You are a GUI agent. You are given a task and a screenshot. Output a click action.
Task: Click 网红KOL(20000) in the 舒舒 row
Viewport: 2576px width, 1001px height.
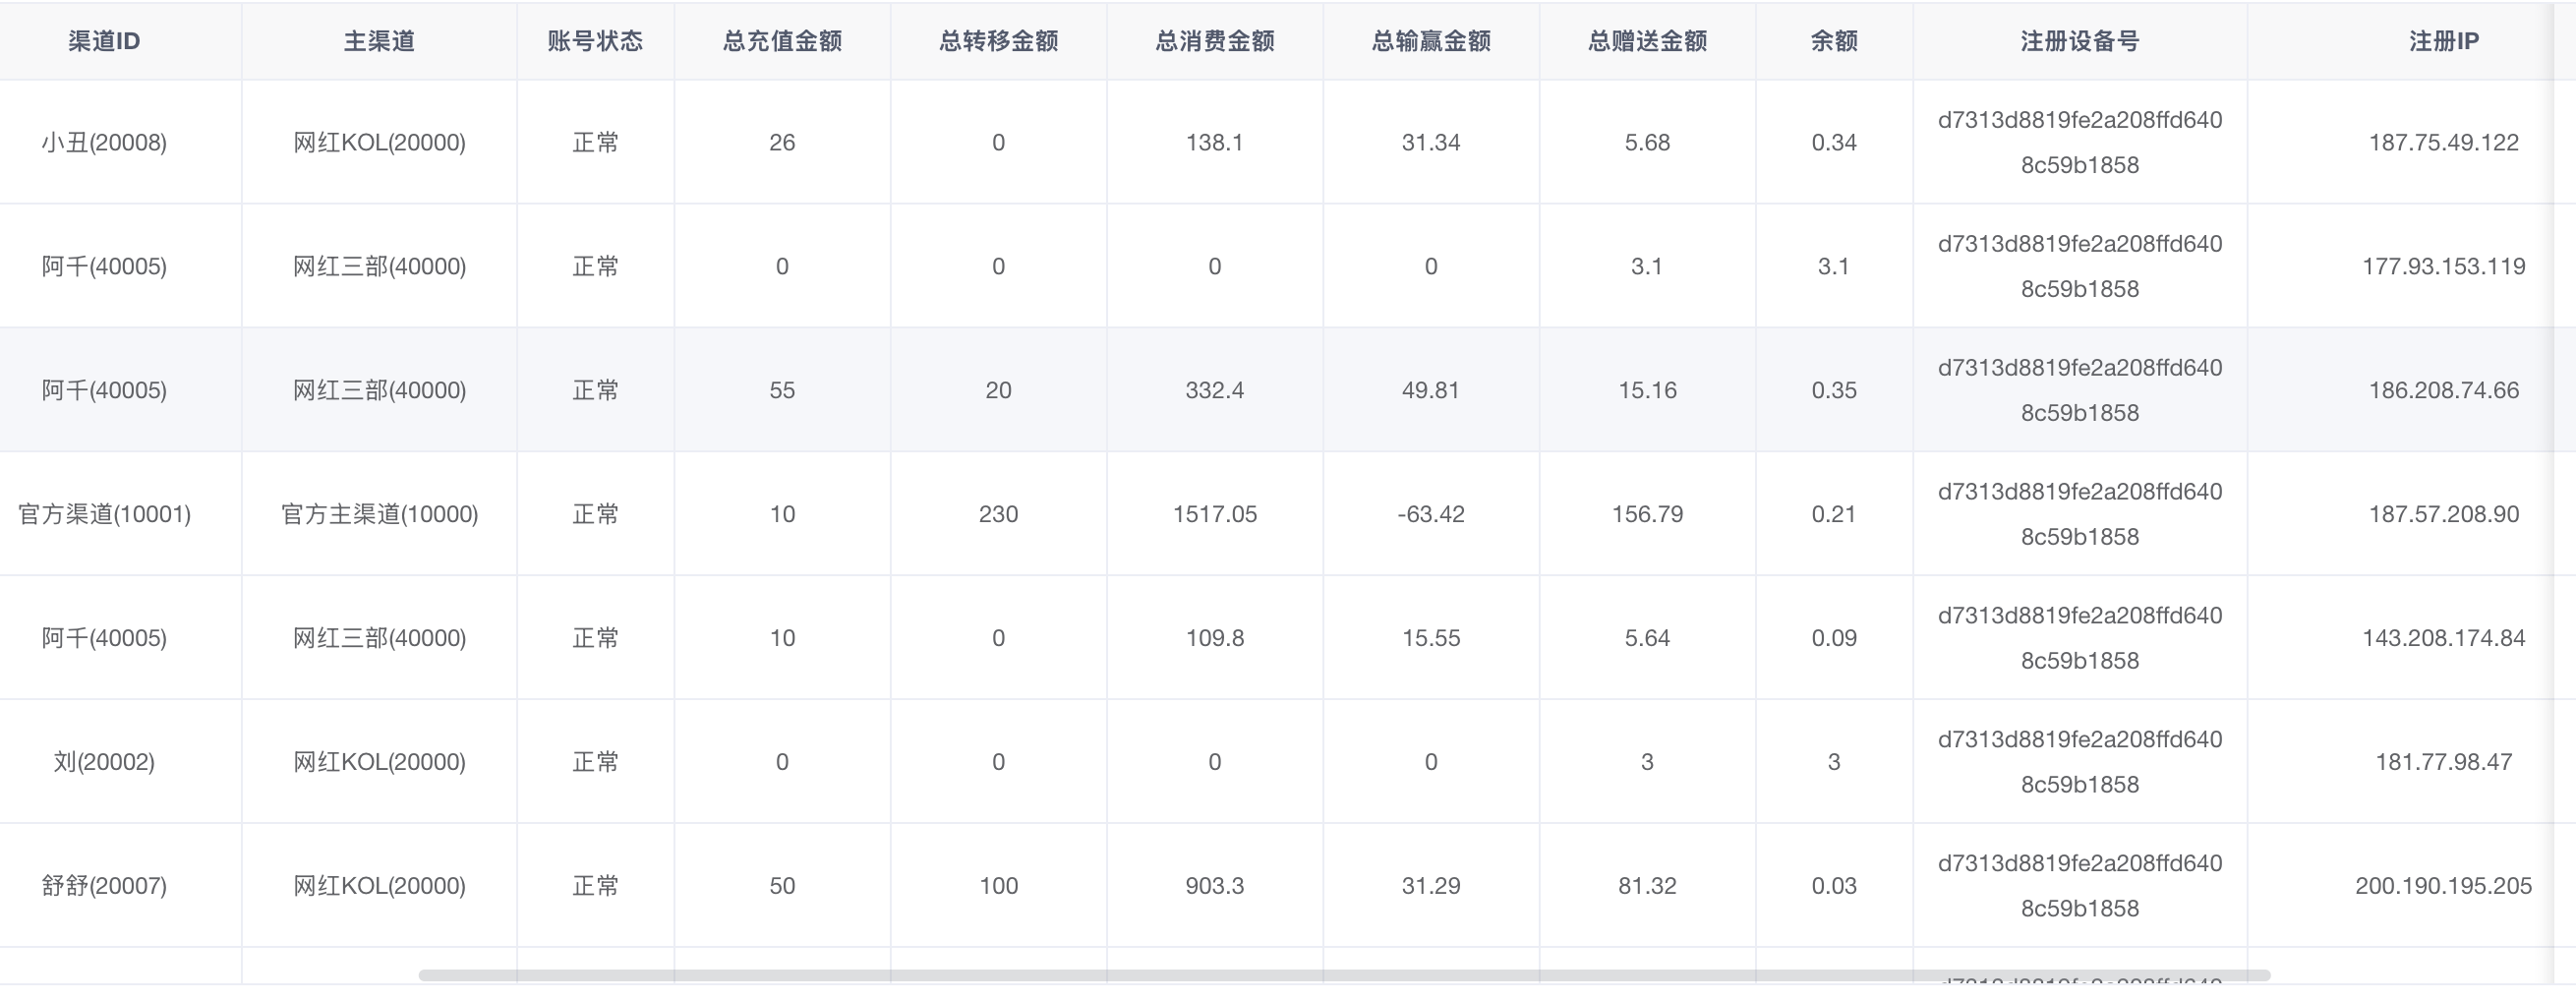(x=379, y=886)
